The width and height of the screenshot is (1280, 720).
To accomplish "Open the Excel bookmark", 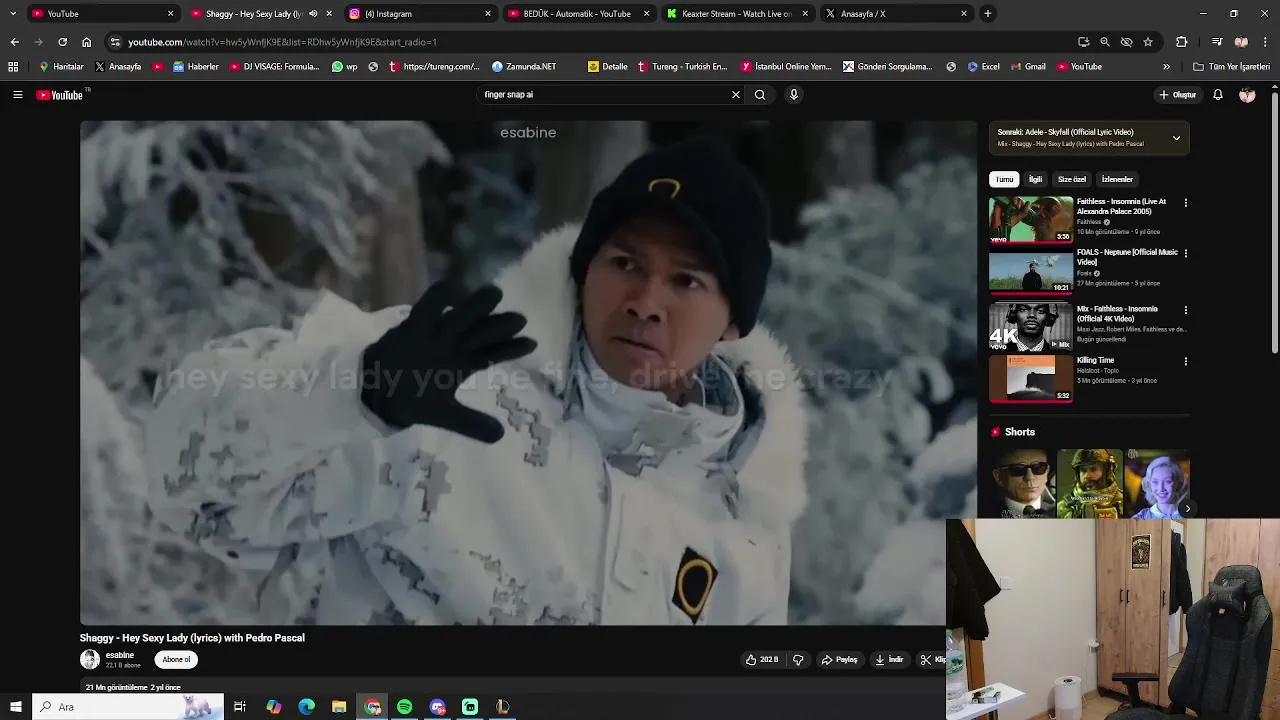I will [x=983, y=67].
